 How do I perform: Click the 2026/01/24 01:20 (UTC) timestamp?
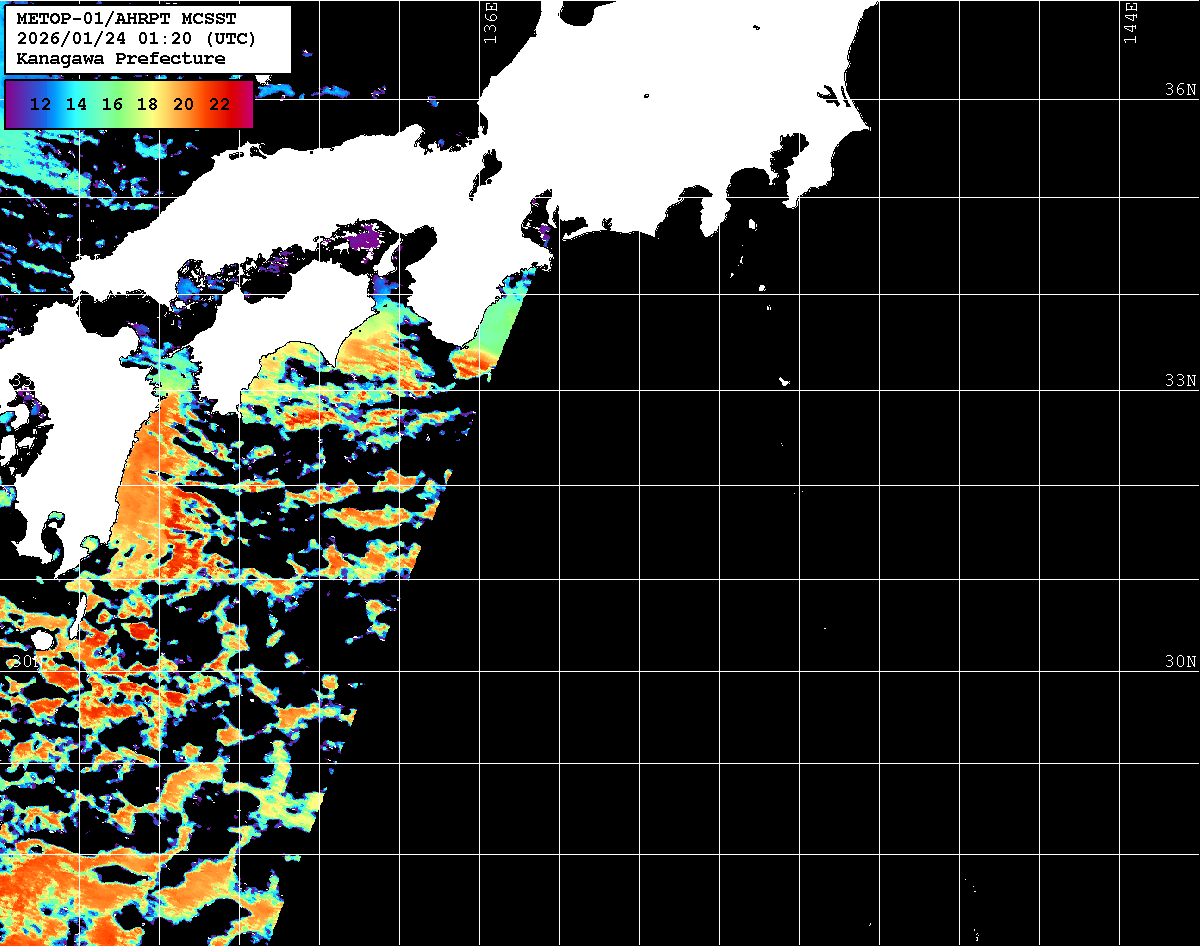click(136, 39)
